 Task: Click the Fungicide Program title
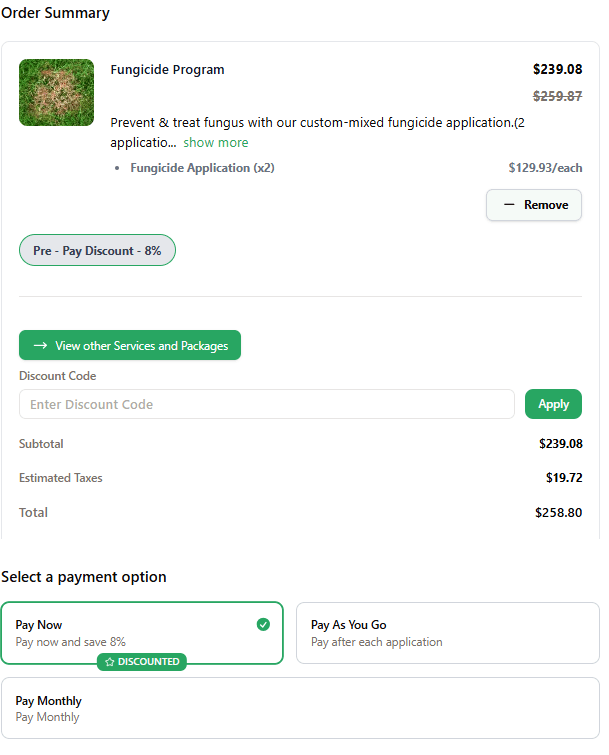pyautogui.click(x=167, y=70)
